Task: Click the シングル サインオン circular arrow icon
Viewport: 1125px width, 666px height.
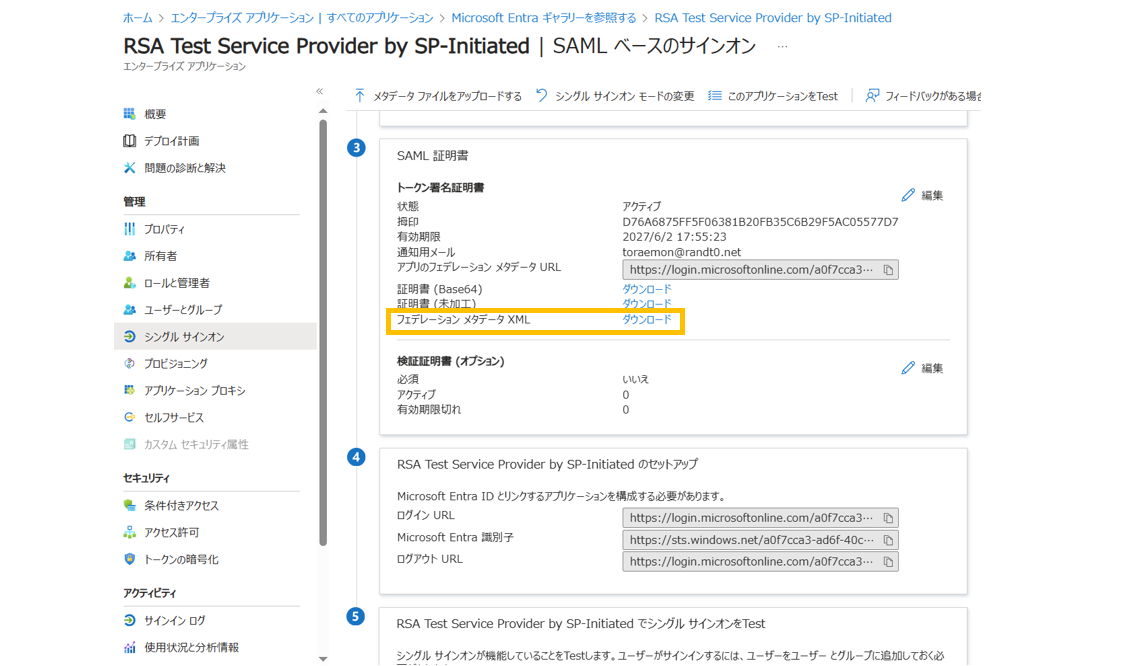Action: coord(129,337)
